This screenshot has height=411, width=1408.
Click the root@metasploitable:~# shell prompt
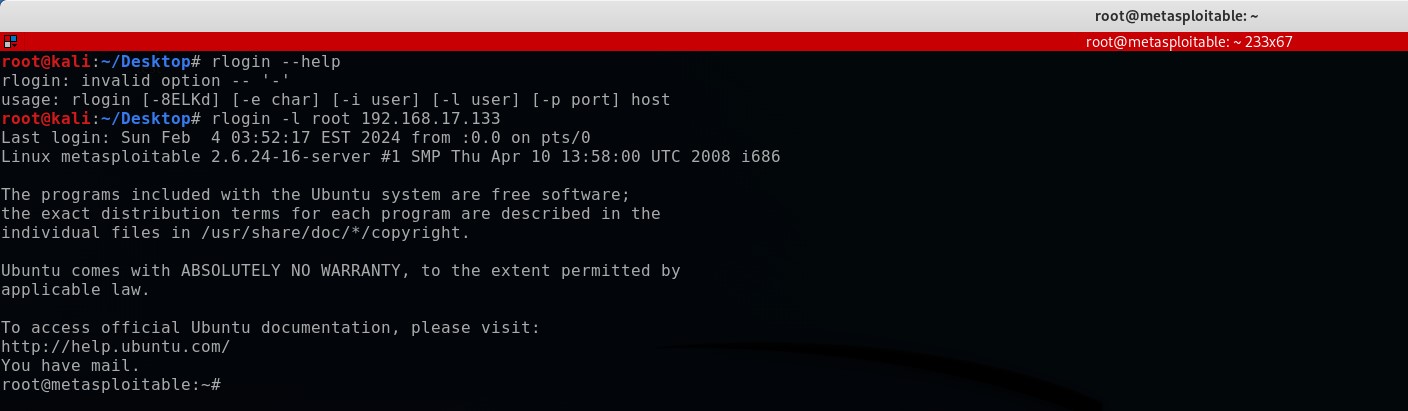point(110,385)
